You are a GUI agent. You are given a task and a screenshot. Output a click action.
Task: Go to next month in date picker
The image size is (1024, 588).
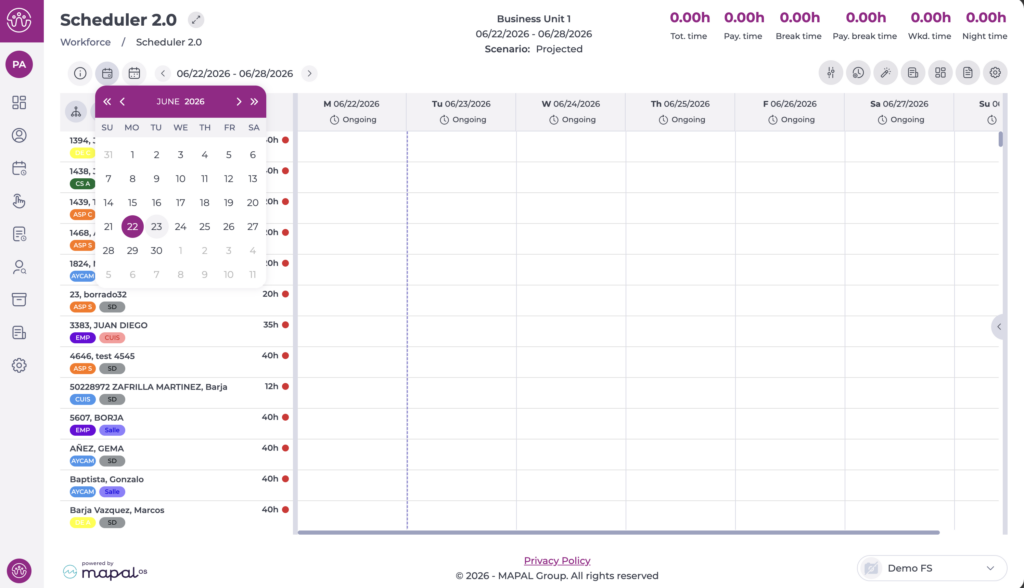[238, 101]
